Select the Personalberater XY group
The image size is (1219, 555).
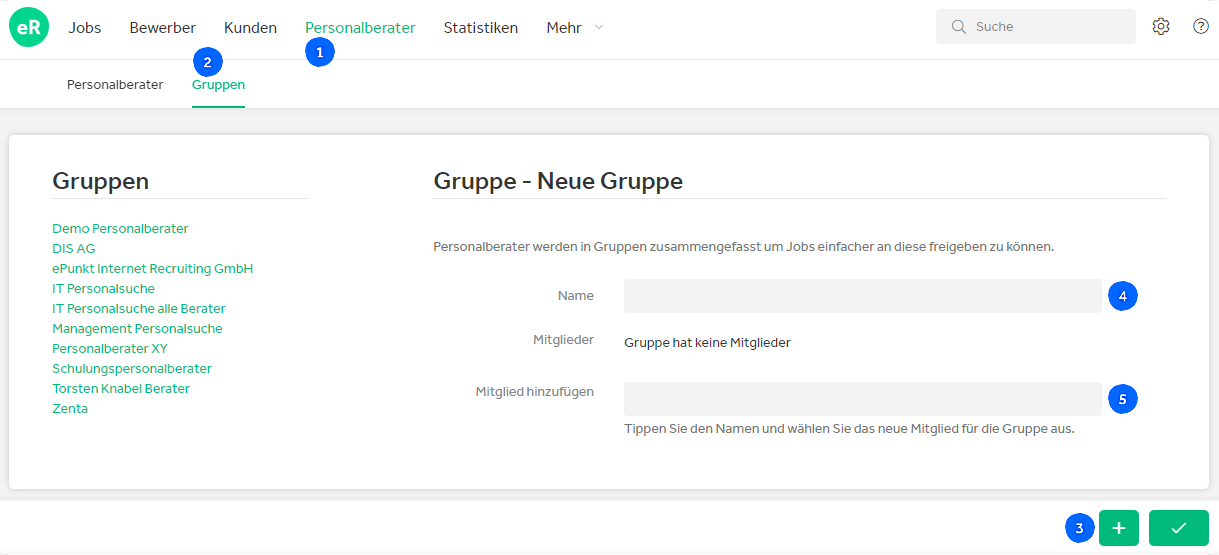click(x=110, y=349)
